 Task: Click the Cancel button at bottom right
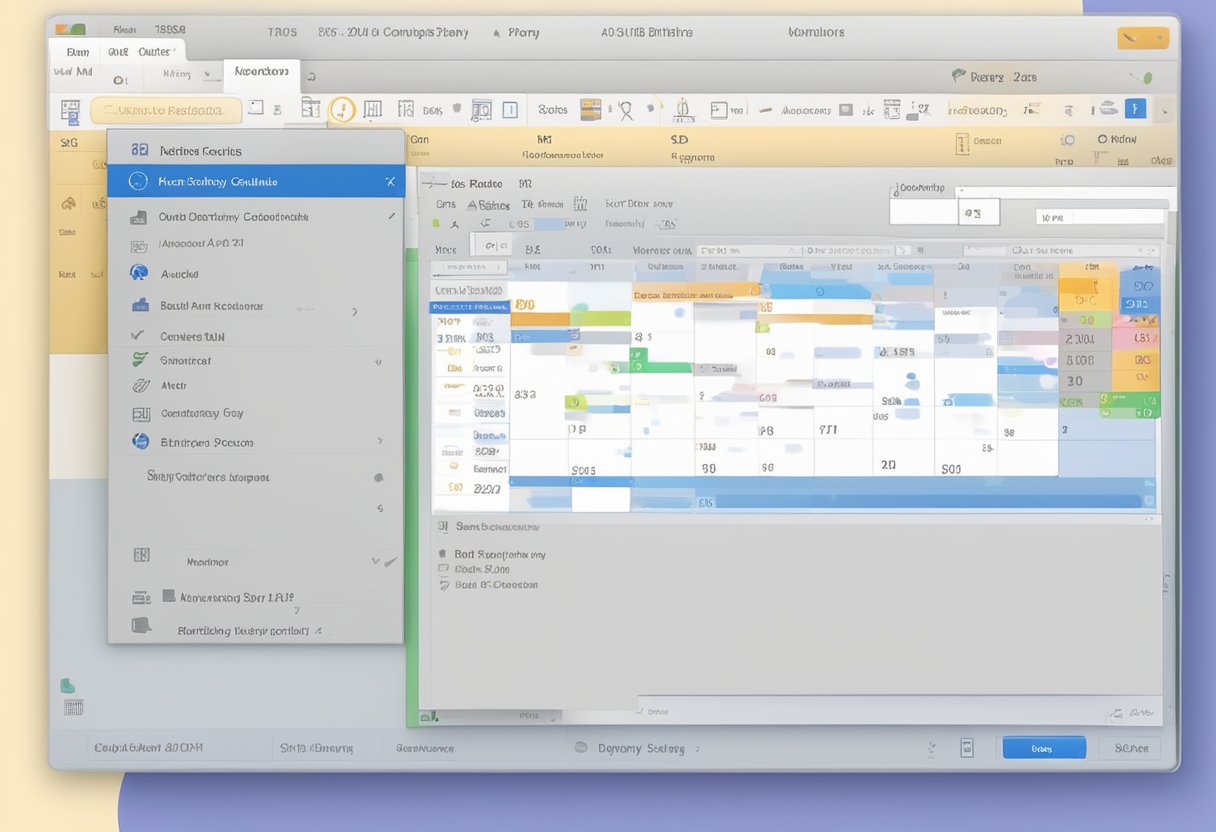[x=1129, y=747]
